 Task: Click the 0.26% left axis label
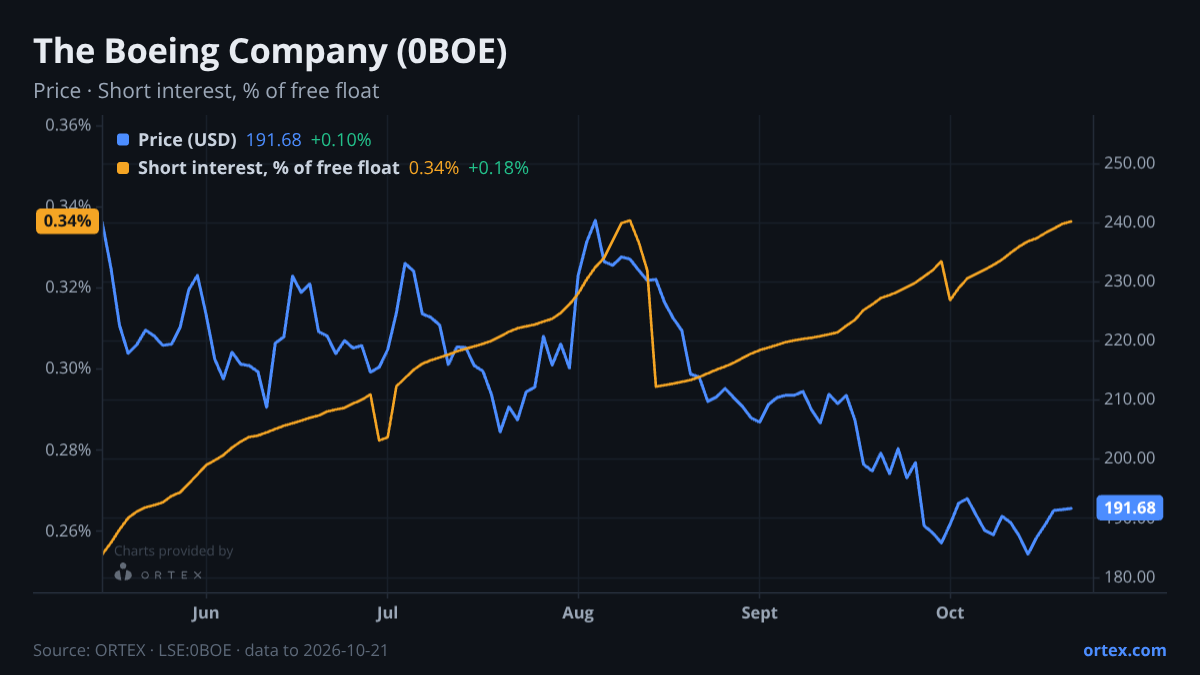tap(68, 531)
